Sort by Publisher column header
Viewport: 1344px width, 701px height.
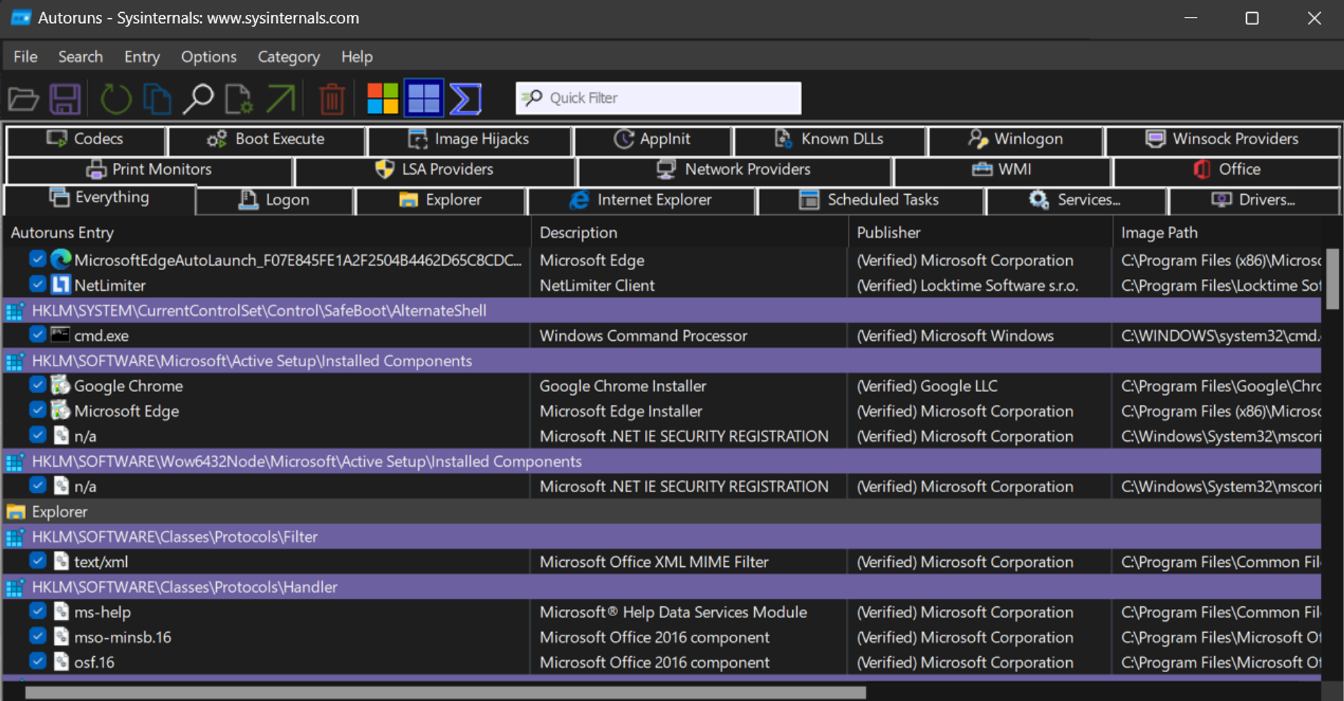(979, 232)
